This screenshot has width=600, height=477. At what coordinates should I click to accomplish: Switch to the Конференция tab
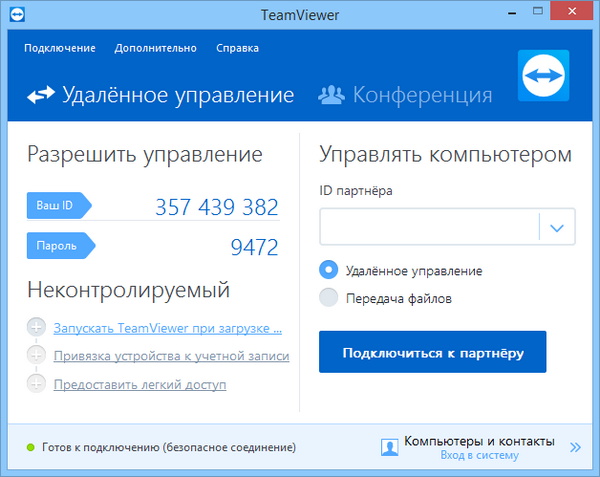[x=405, y=95]
